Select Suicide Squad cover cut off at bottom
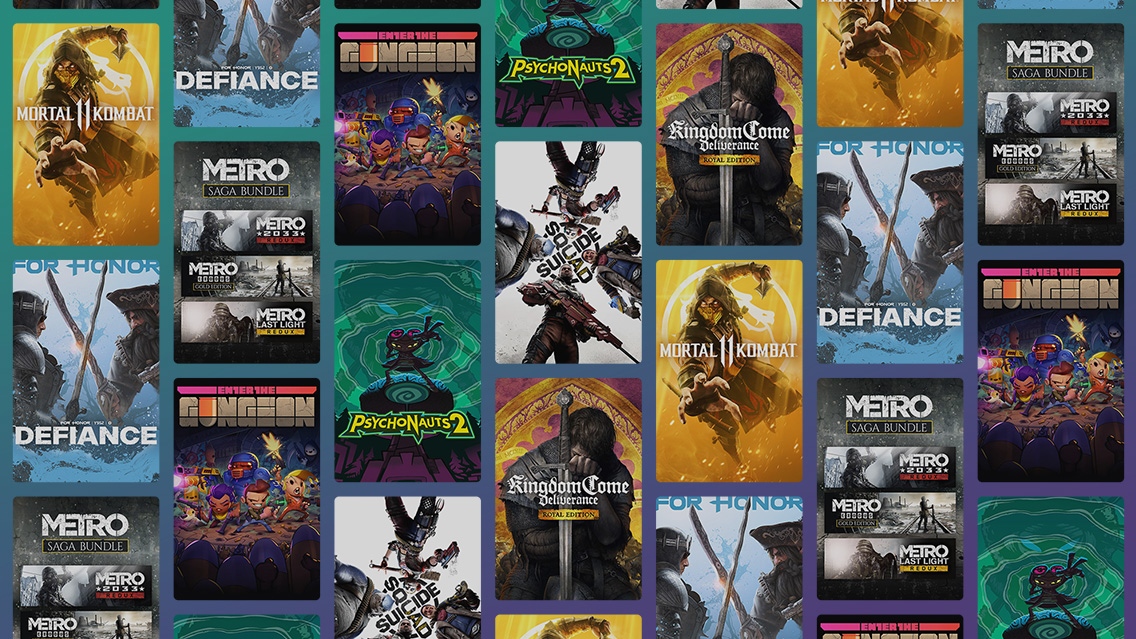 [407, 568]
